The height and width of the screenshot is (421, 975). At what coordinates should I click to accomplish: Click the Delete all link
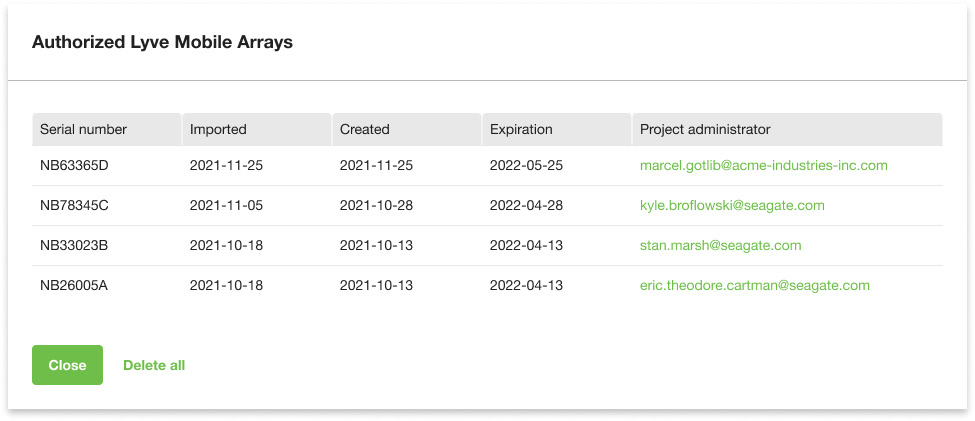coord(154,365)
